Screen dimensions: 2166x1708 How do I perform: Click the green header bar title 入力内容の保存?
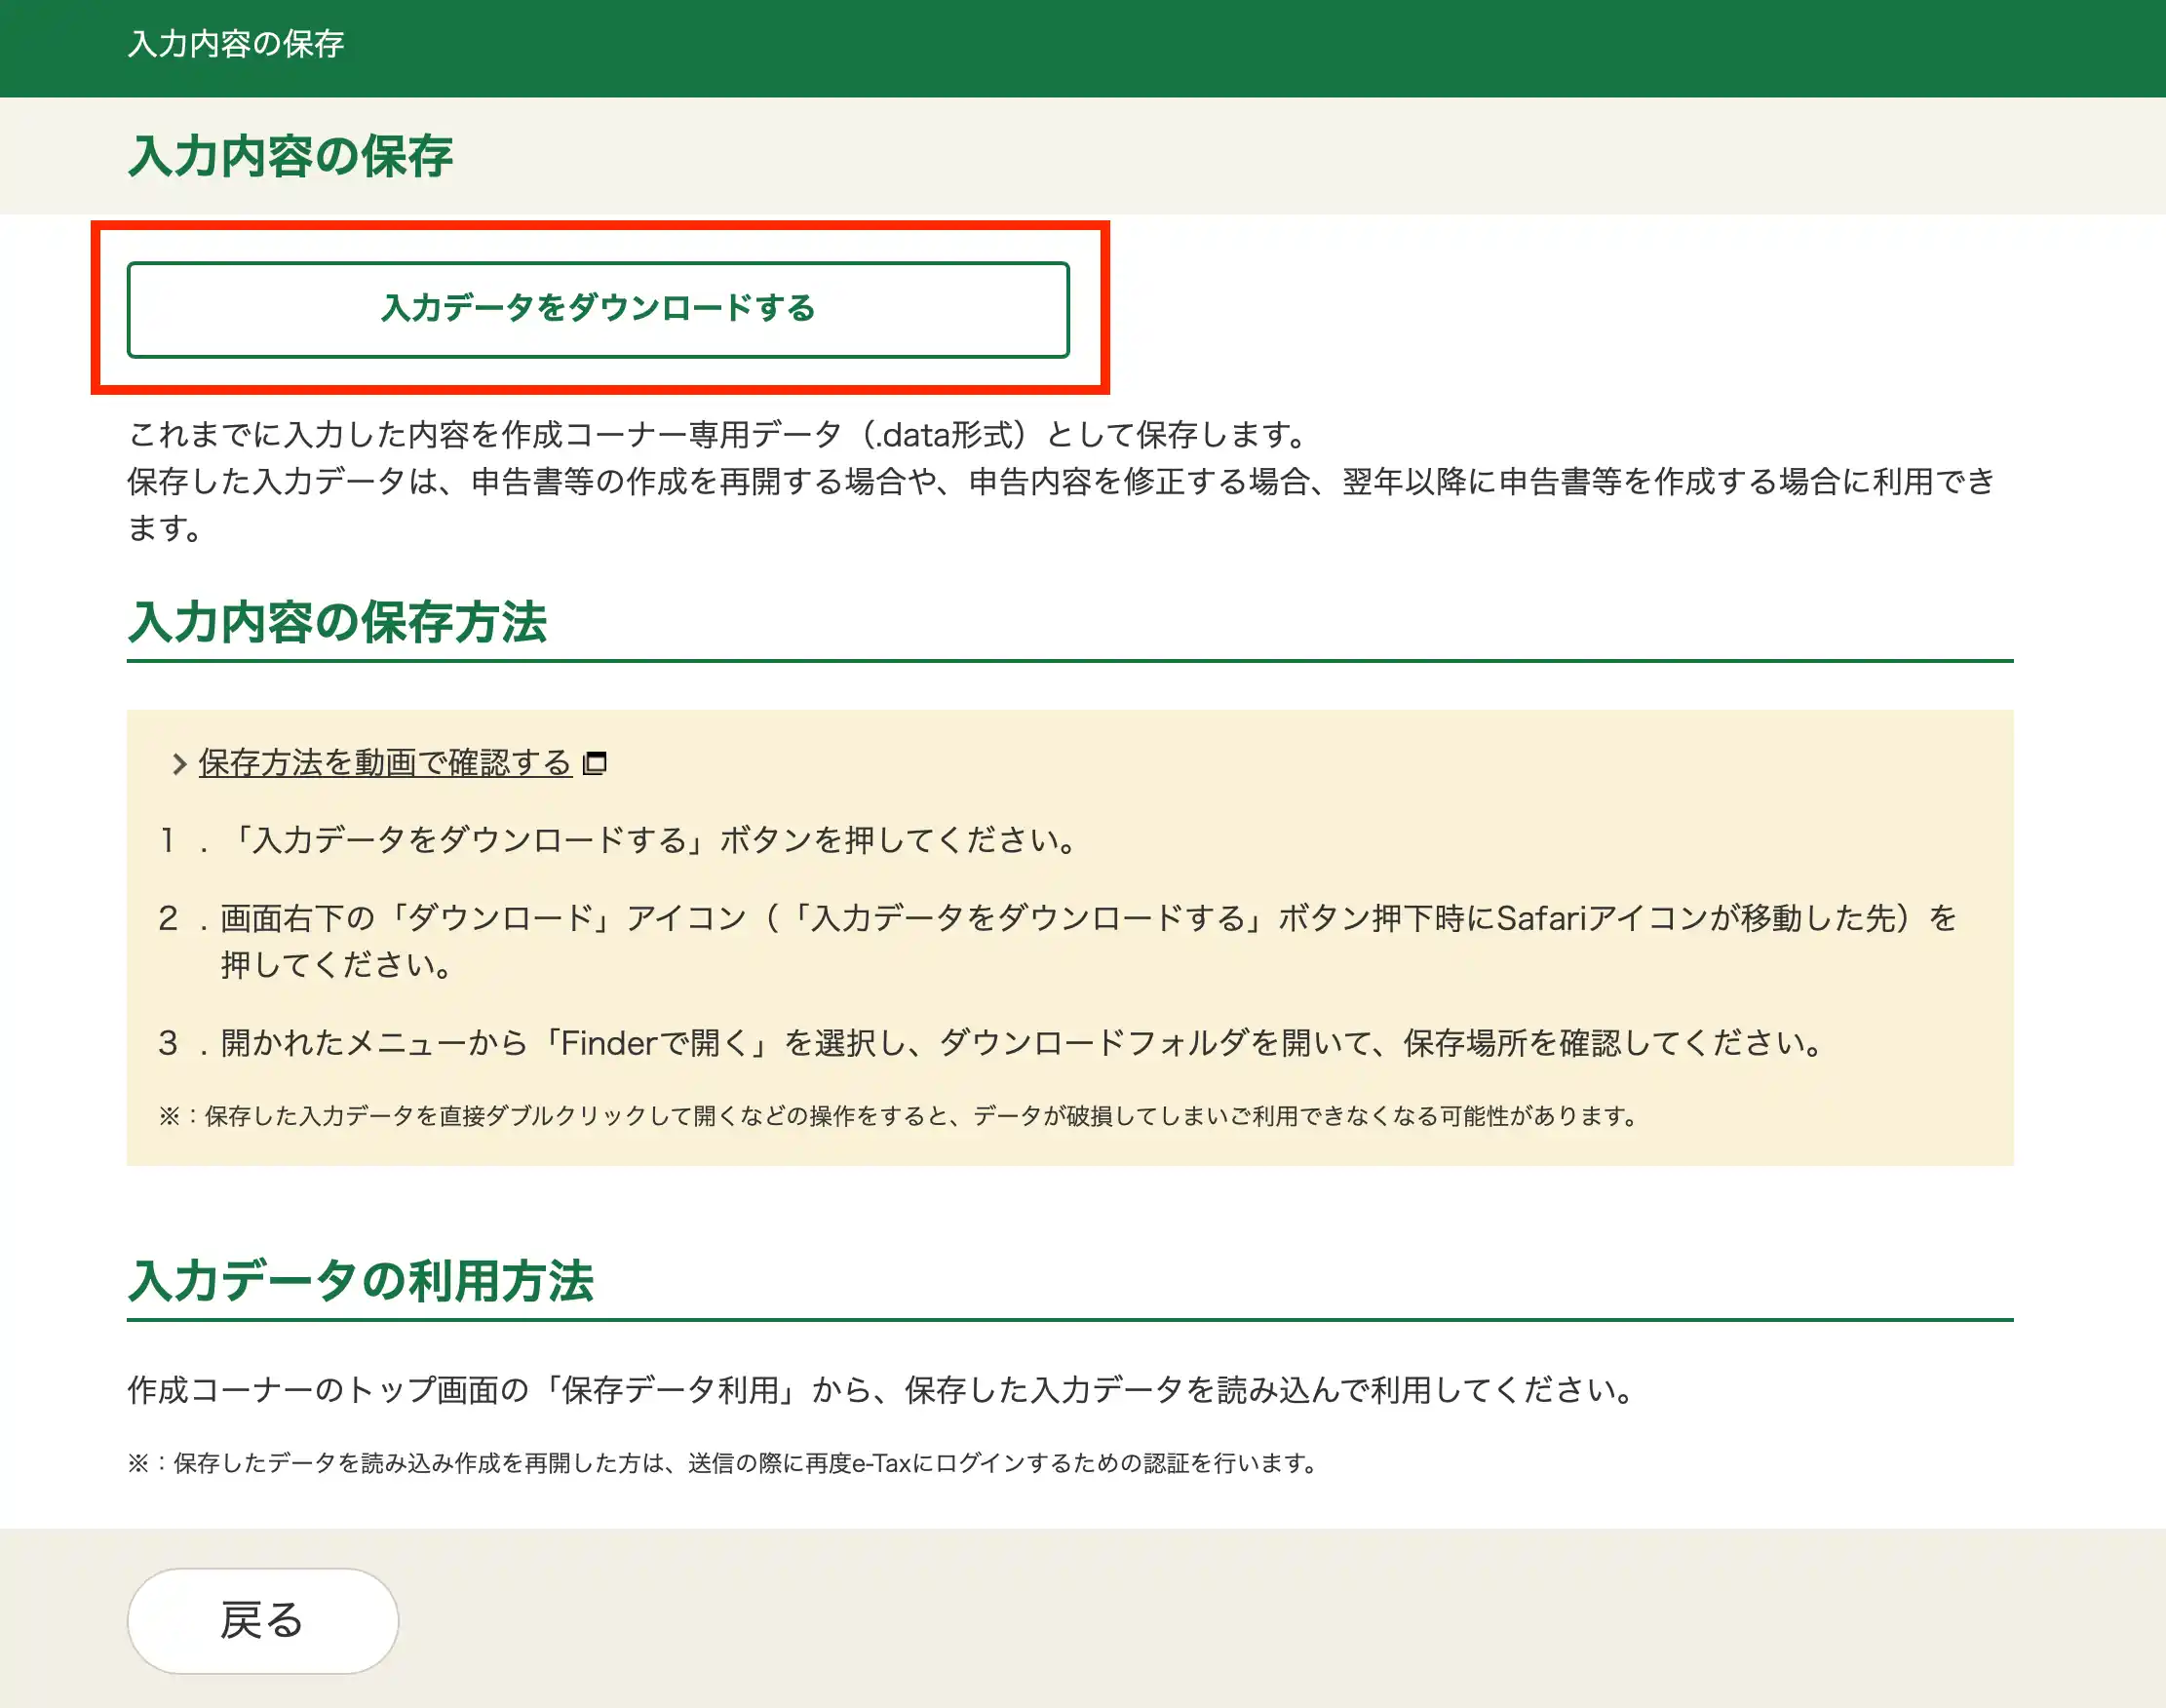pos(236,44)
